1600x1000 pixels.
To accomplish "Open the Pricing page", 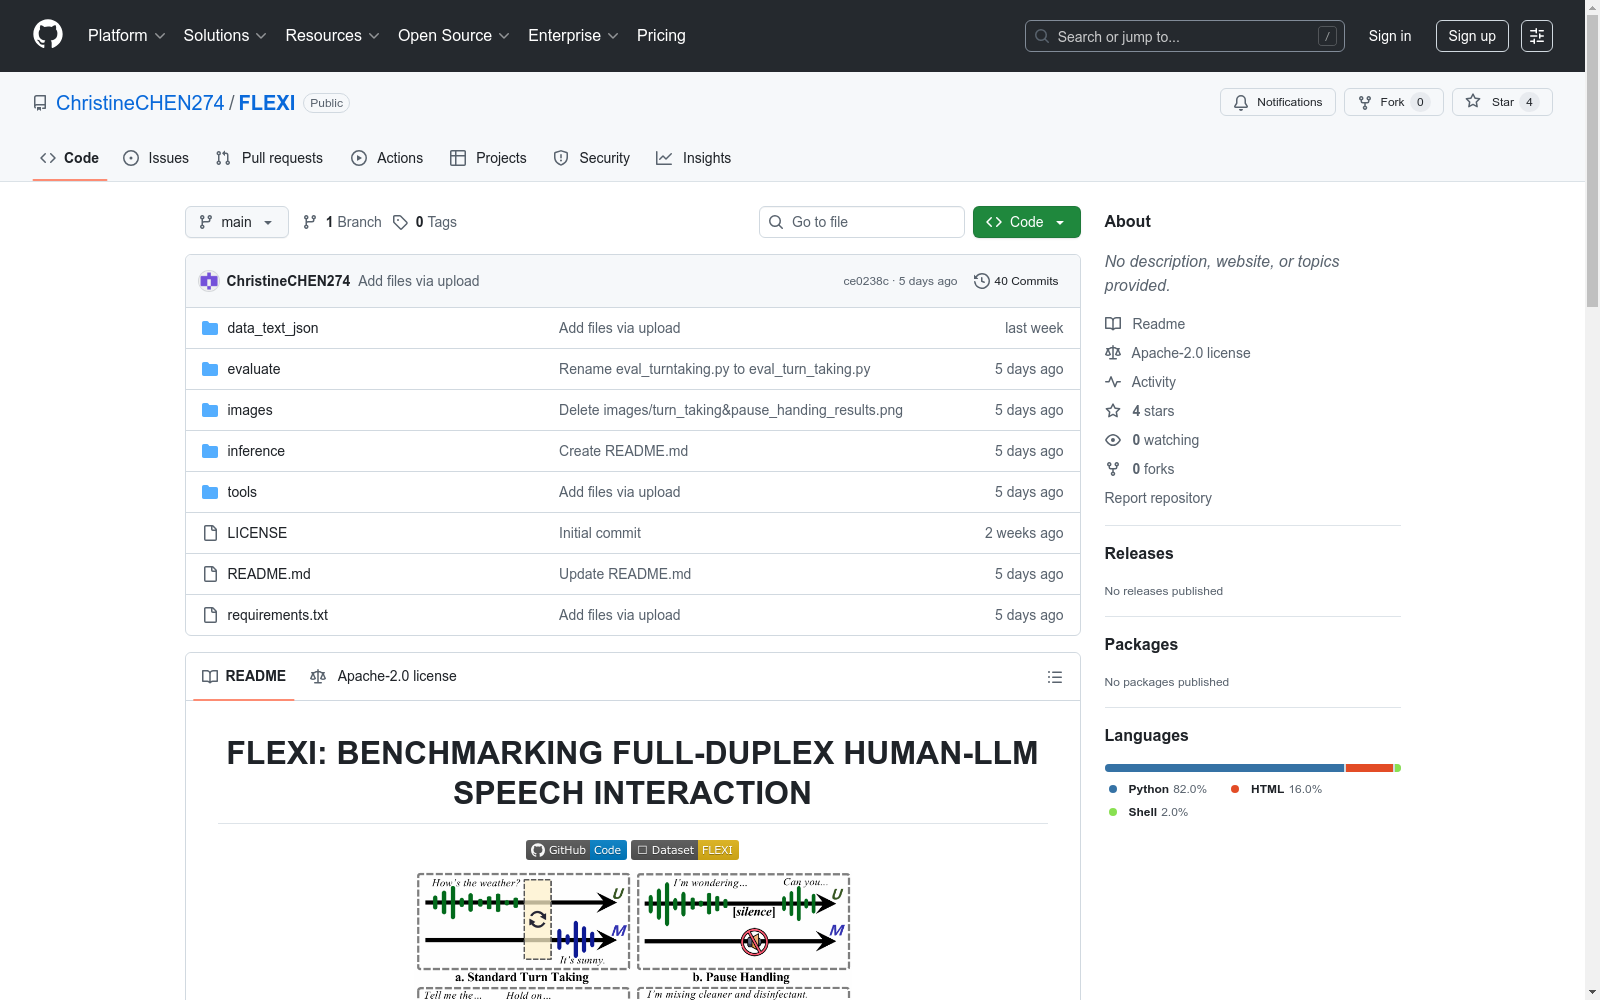I will [661, 36].
